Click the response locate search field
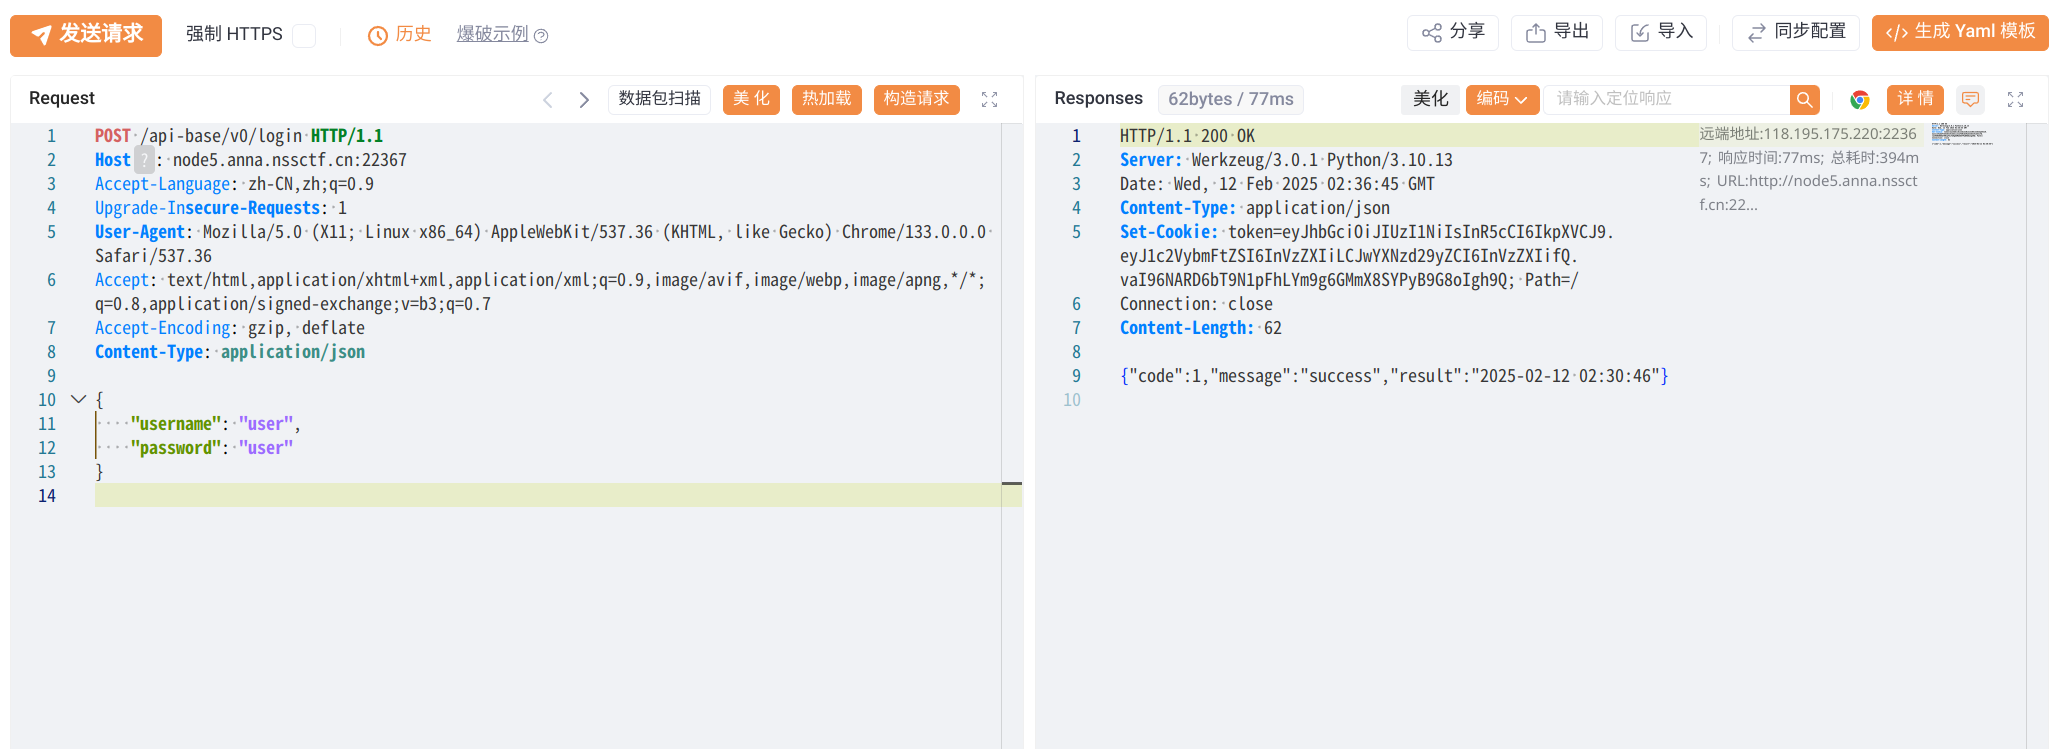The height and width of the screenshot is (749, 2058). [x=1665, y=99]
